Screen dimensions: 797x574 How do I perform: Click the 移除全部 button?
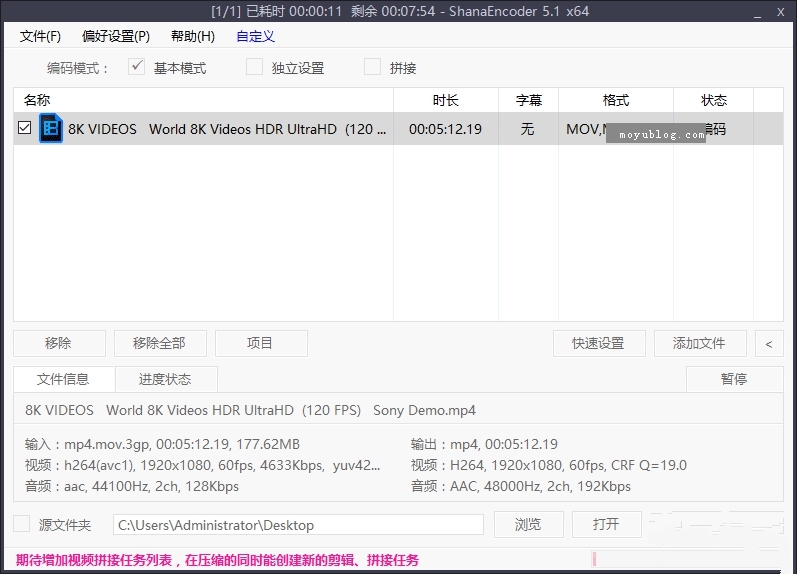[x=160, y=344]
